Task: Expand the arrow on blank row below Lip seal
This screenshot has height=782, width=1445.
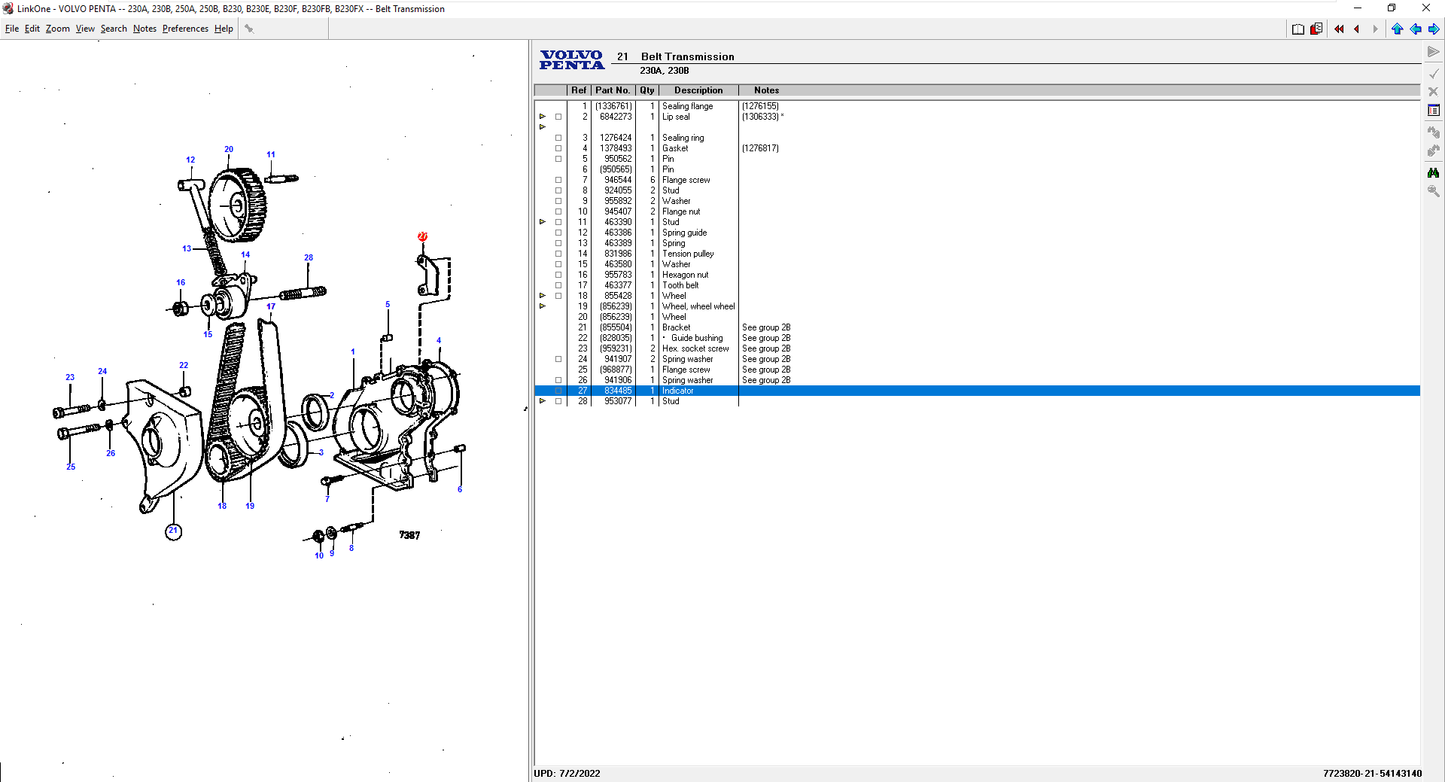Action: tap(543, 127)
